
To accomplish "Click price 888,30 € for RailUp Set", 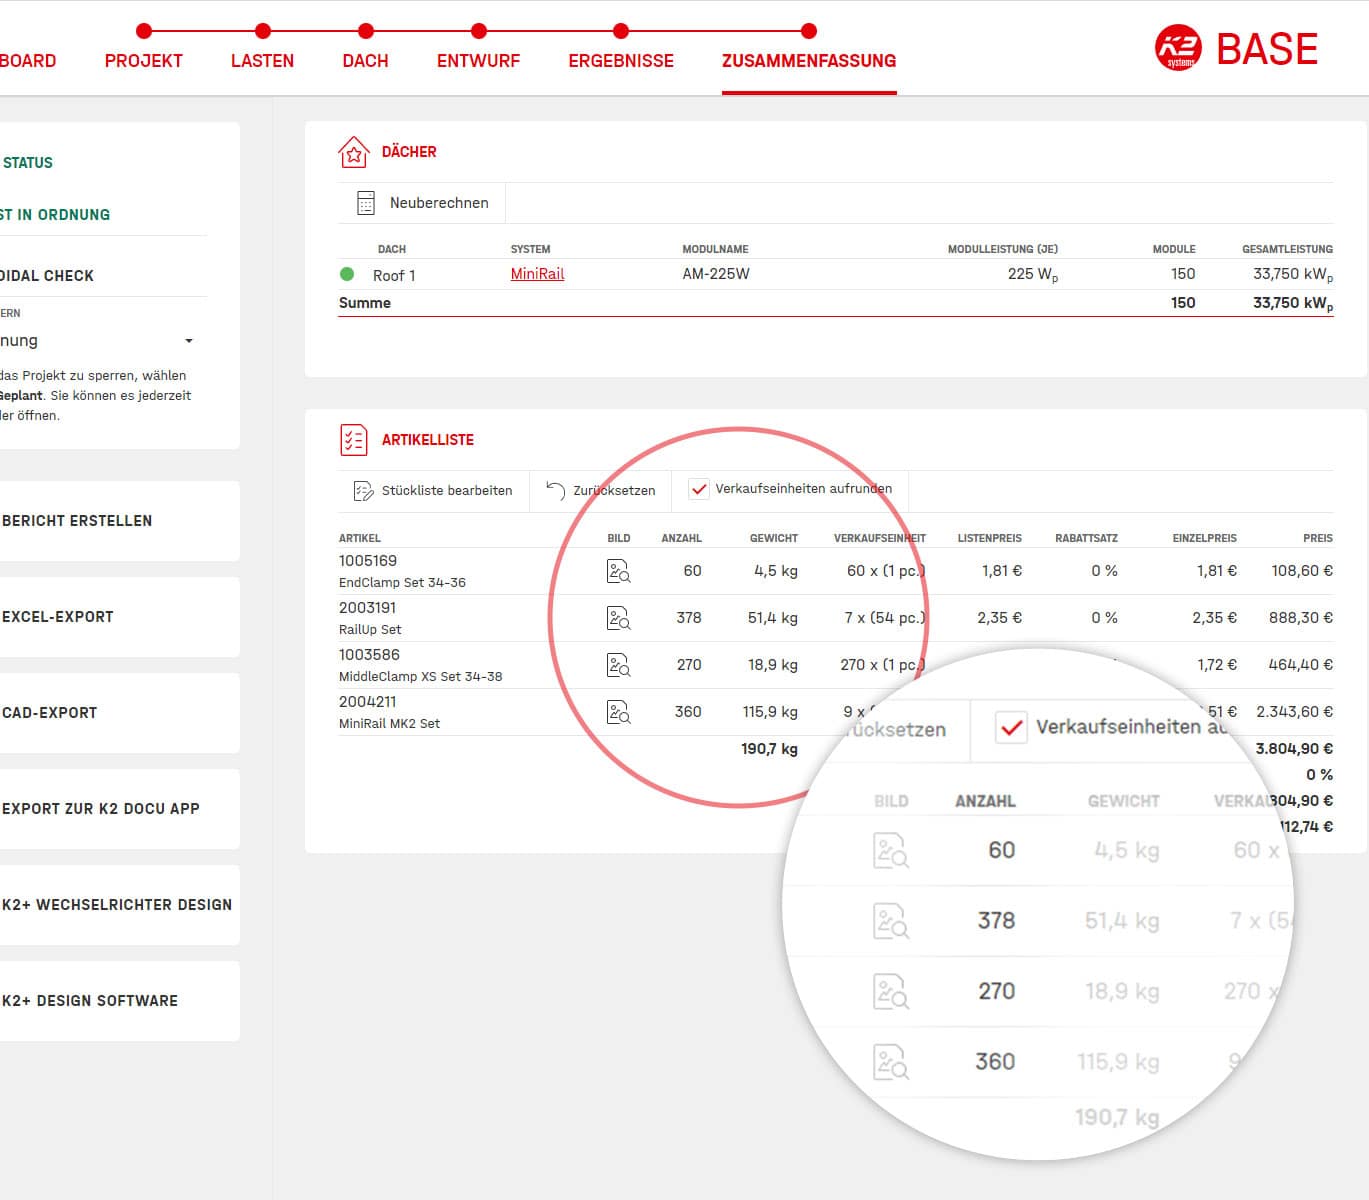I will [x=1301, y=618].
